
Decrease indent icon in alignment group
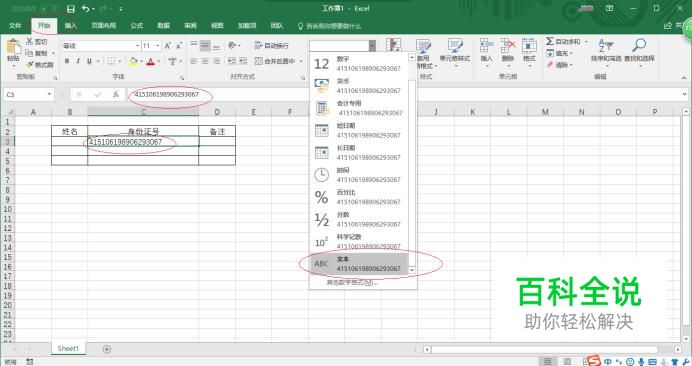click(232, 61)
